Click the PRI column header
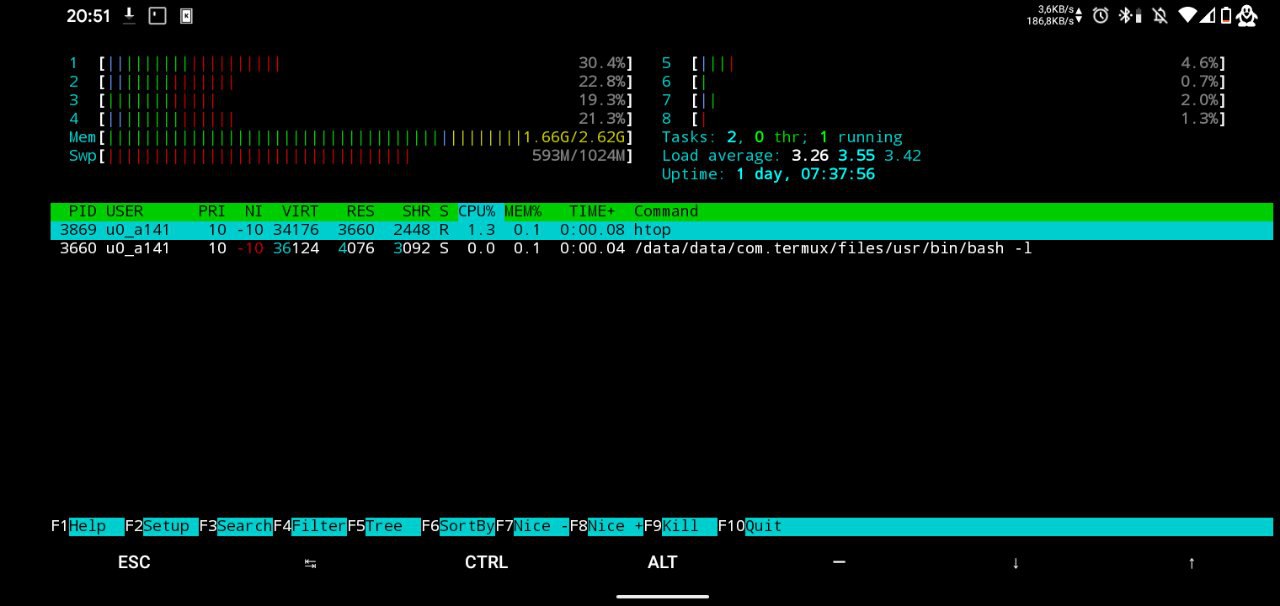 [212, 211]
